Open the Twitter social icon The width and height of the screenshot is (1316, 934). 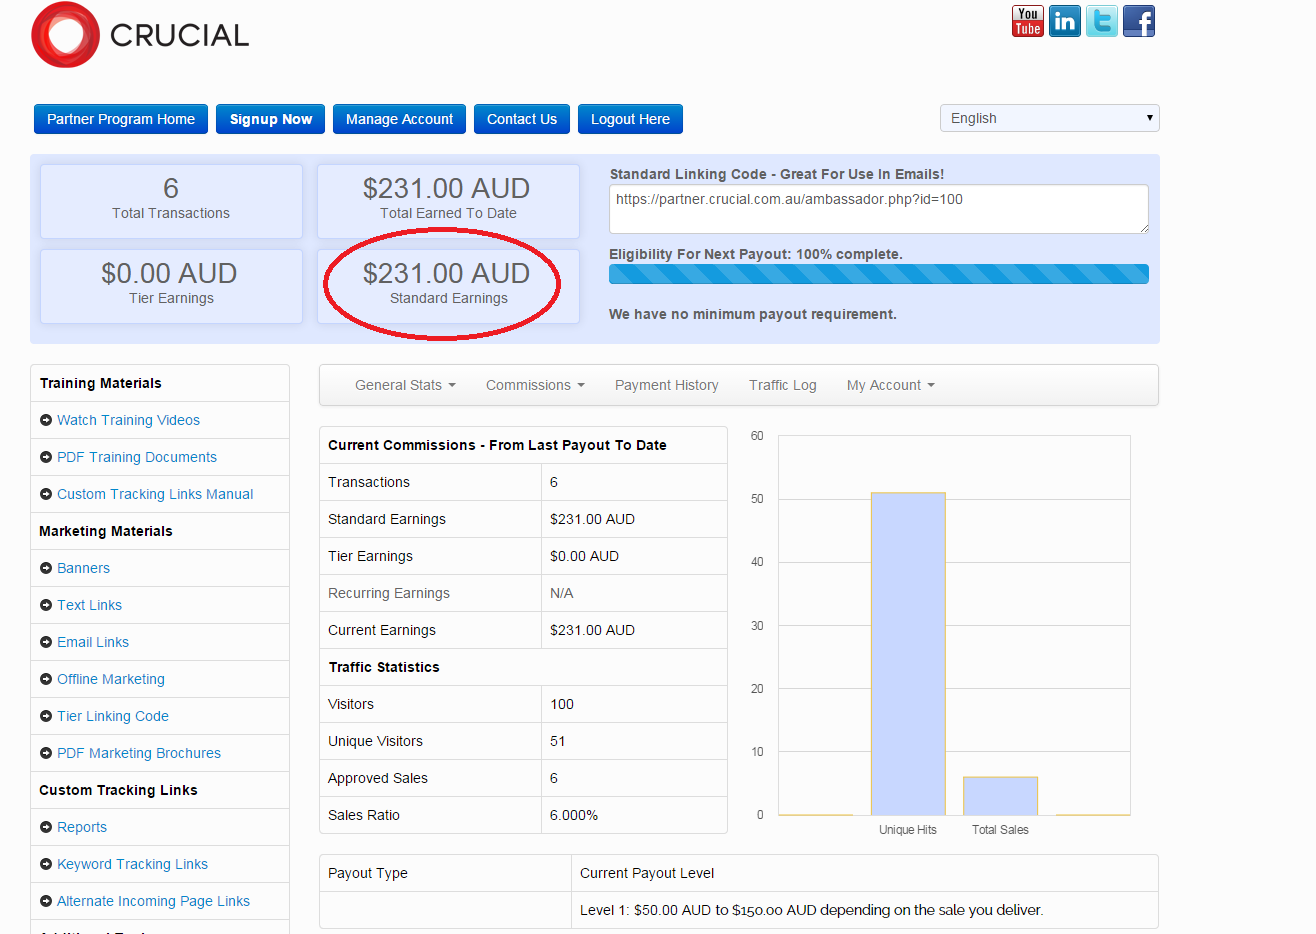[1102, 21]
